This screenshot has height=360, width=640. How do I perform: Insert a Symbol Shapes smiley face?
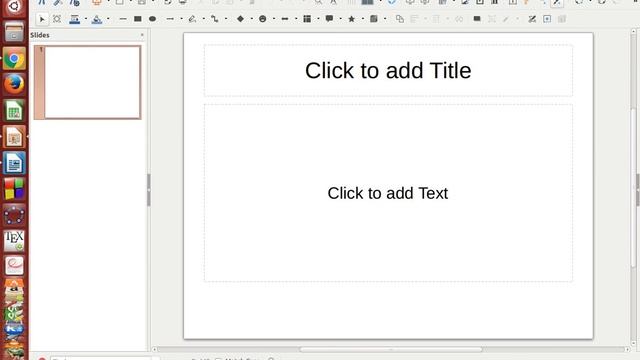[262, 19]
